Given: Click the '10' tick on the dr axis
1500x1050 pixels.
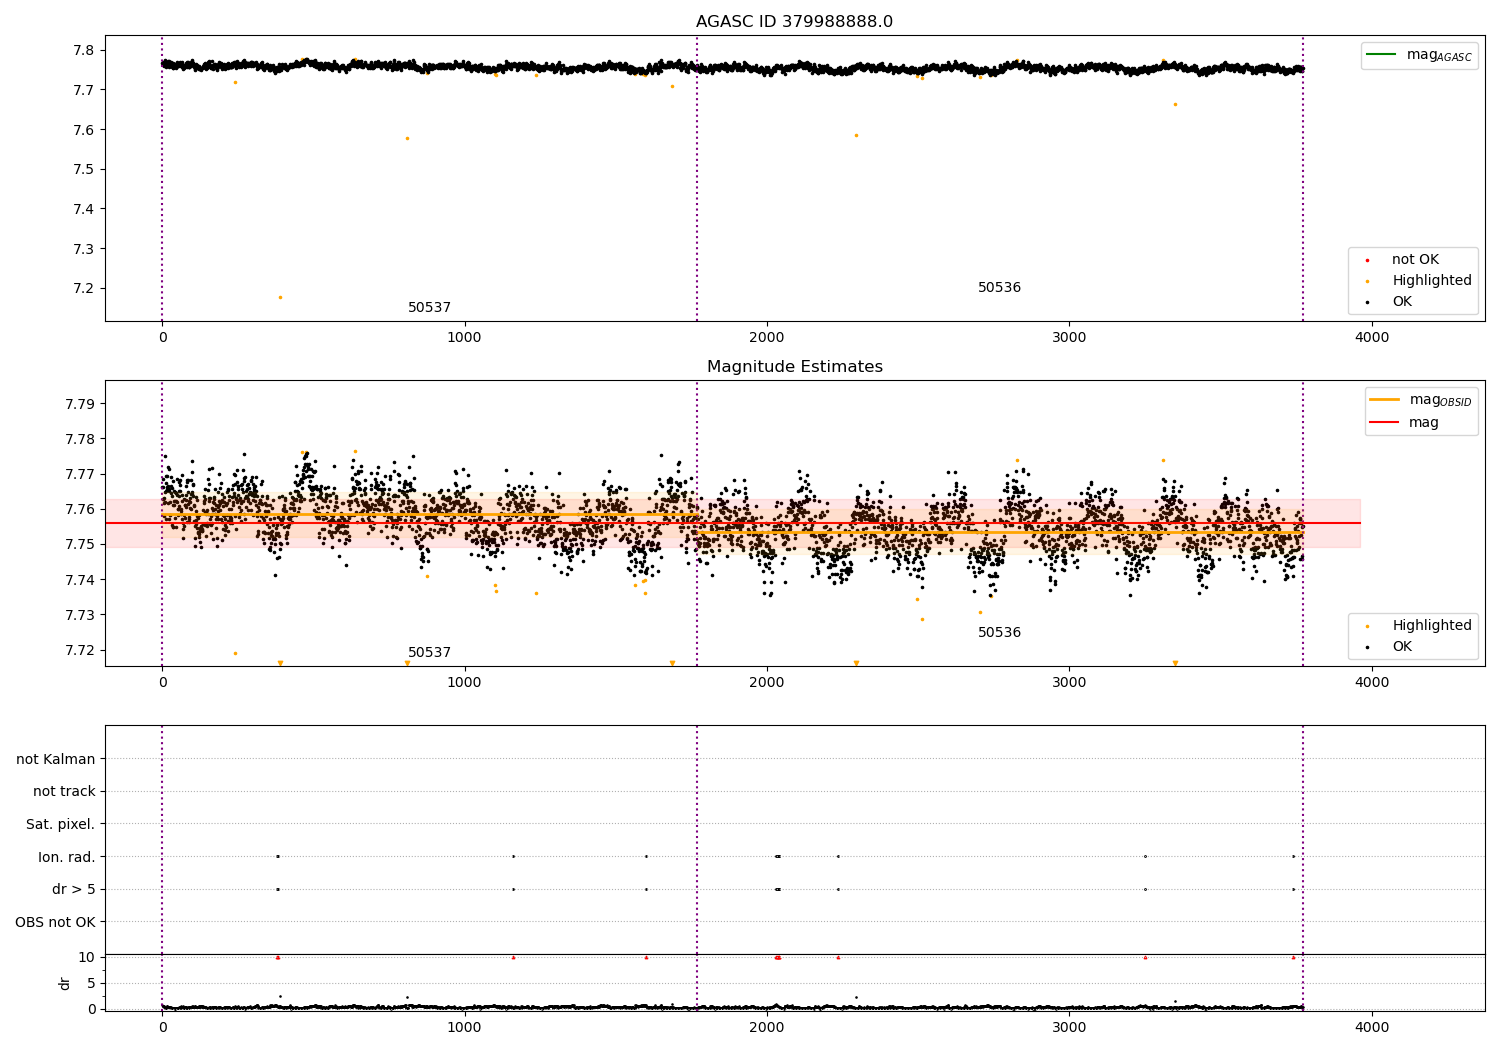Looking at the screenshot, I should click(87, 957).
